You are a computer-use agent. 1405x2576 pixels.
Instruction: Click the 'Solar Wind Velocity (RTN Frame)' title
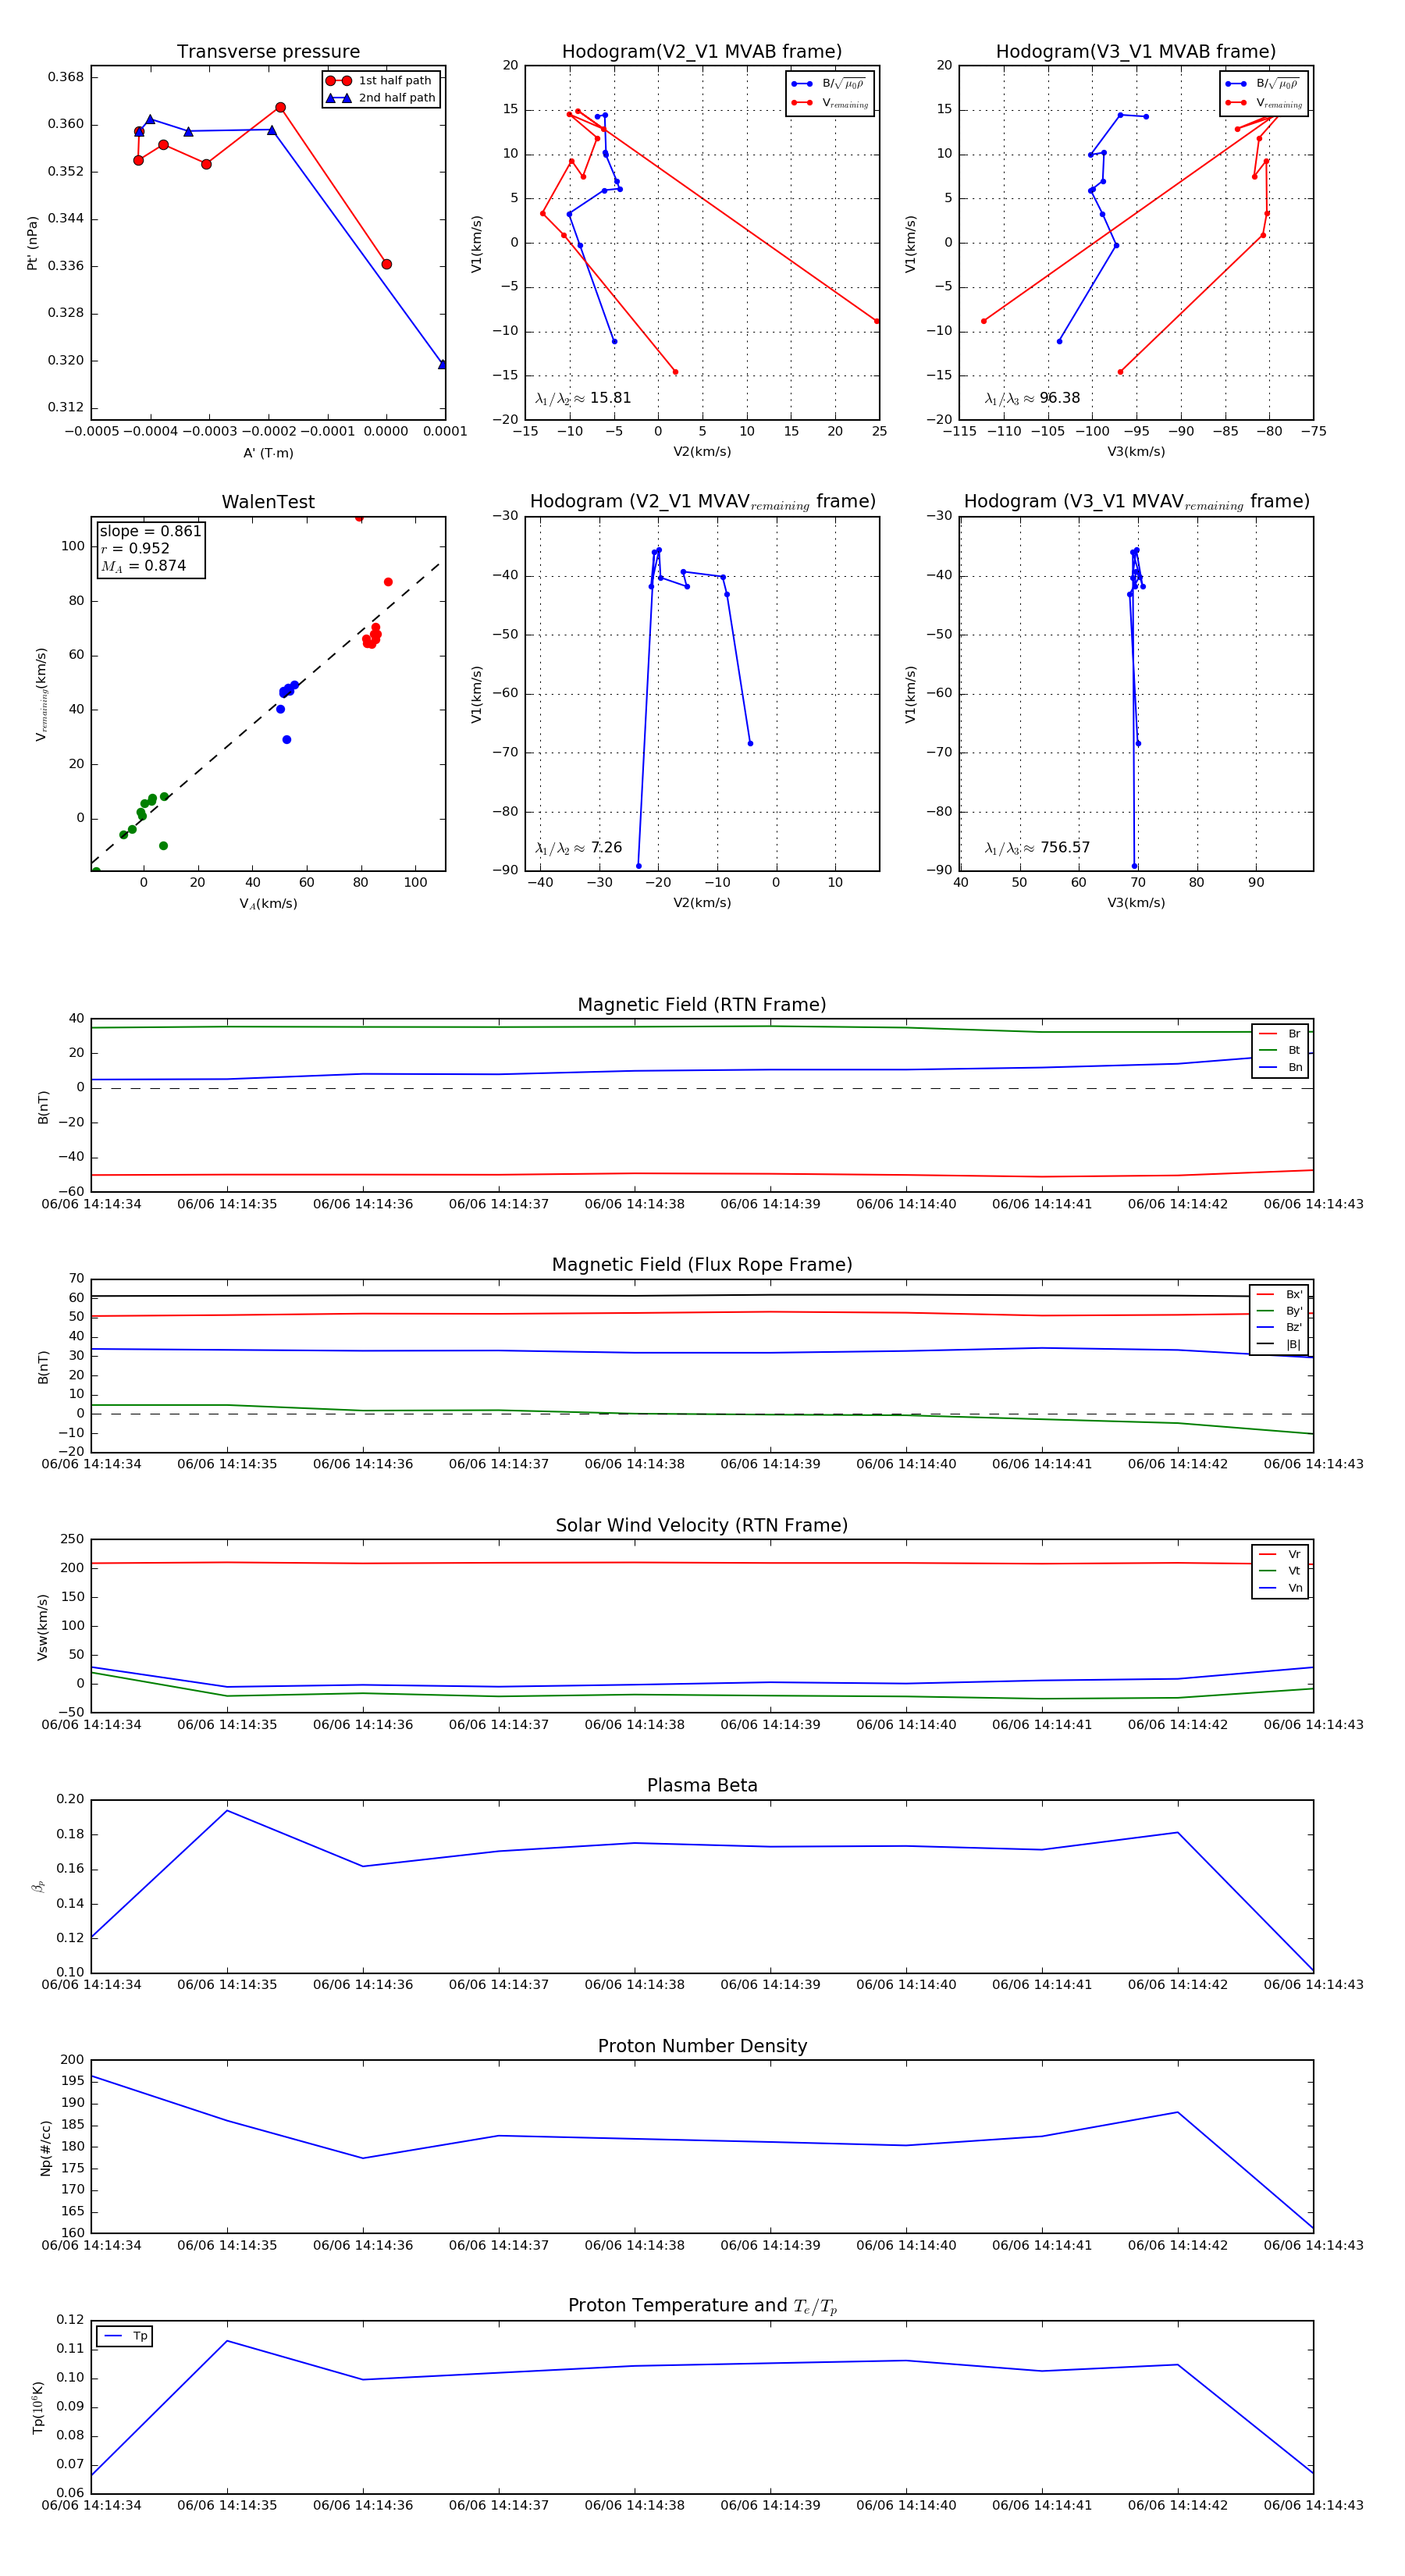(702, 1525)
